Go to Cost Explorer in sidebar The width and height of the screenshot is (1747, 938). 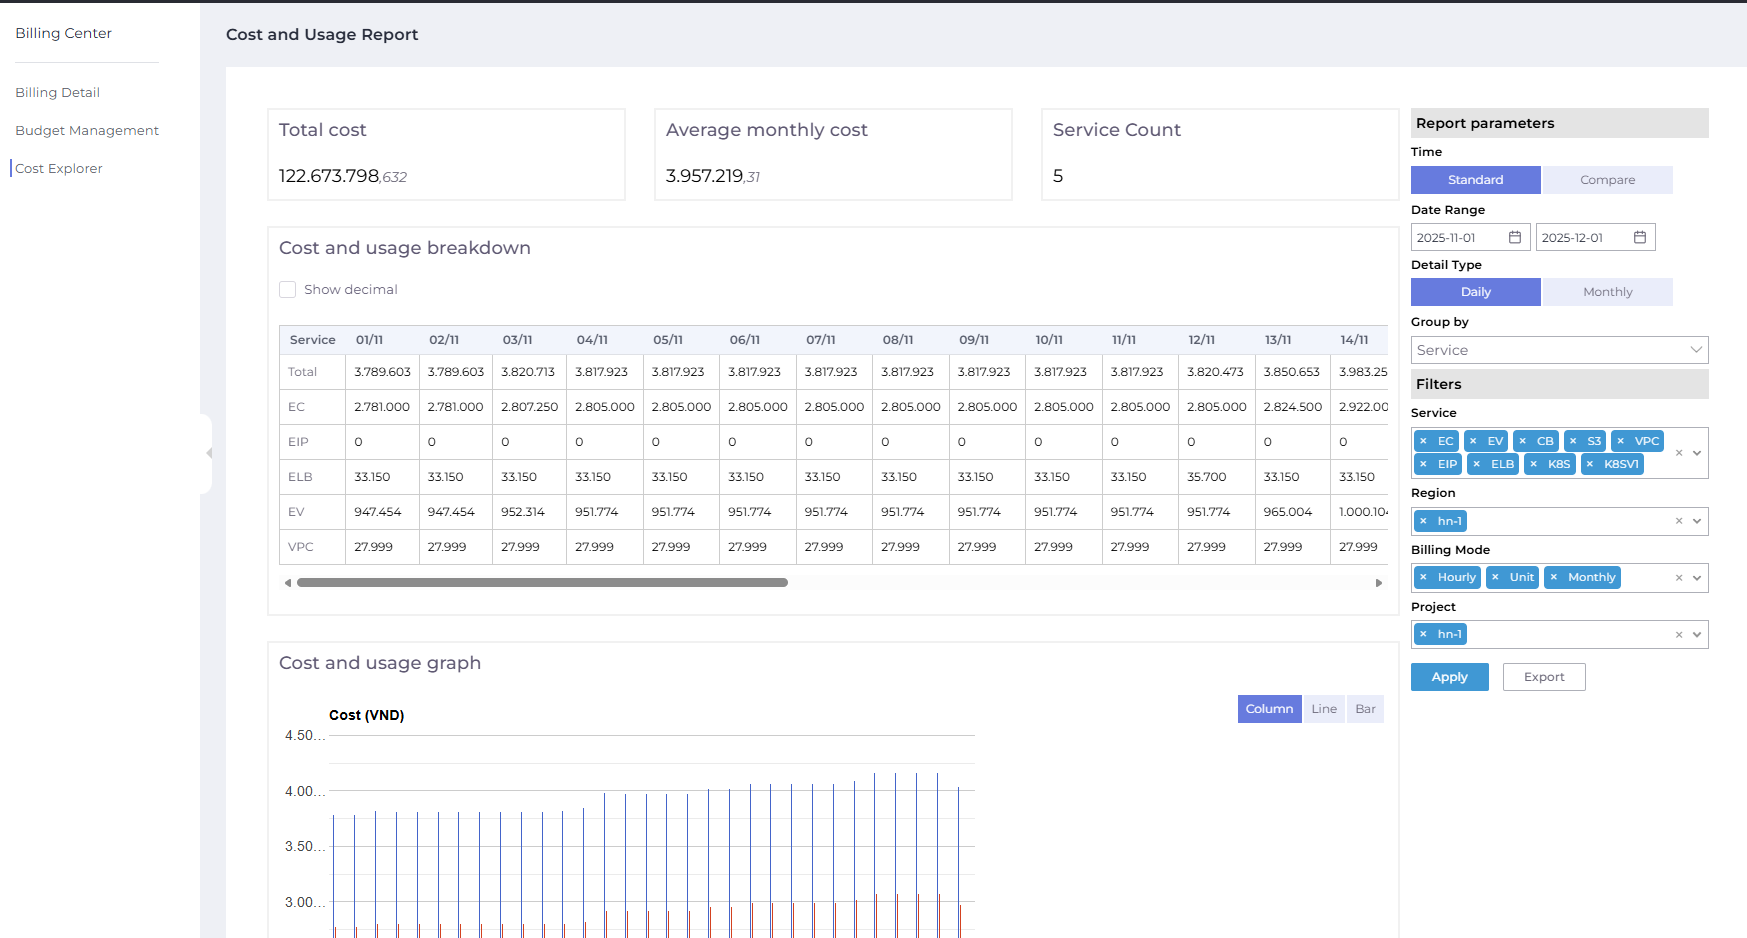pos(59,168)
